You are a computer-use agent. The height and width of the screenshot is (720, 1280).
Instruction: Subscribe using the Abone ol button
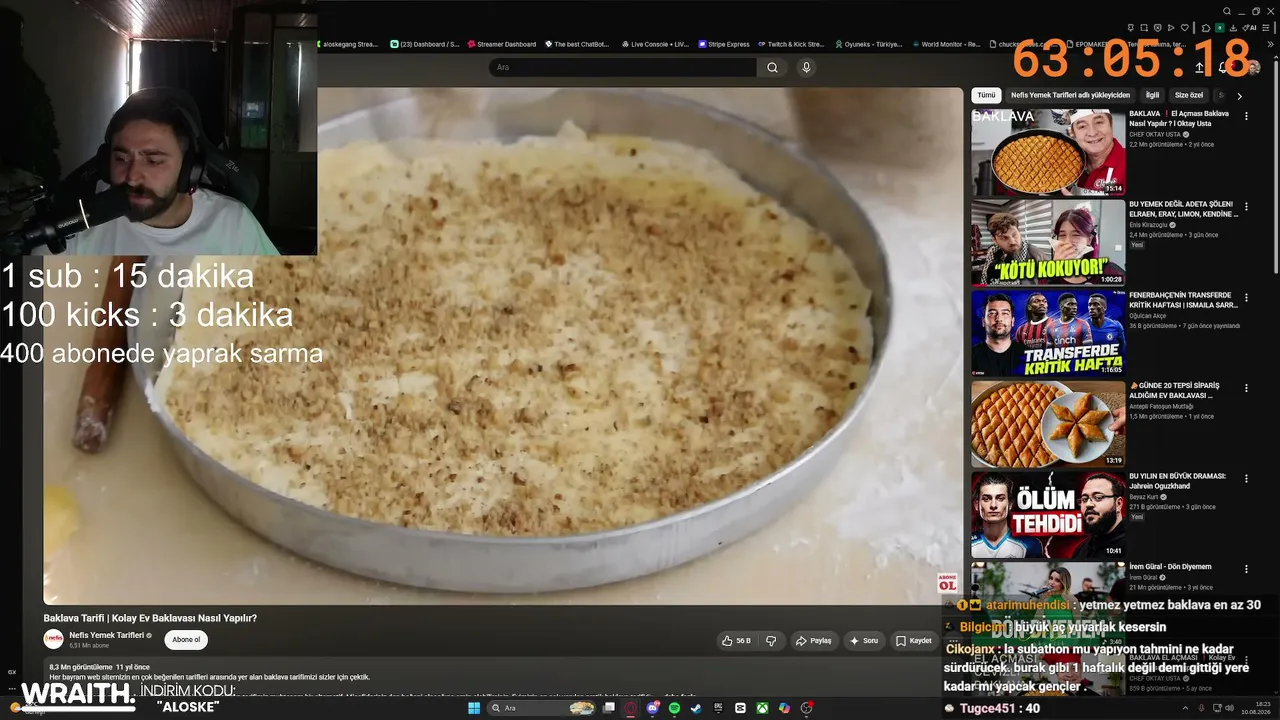186,640
